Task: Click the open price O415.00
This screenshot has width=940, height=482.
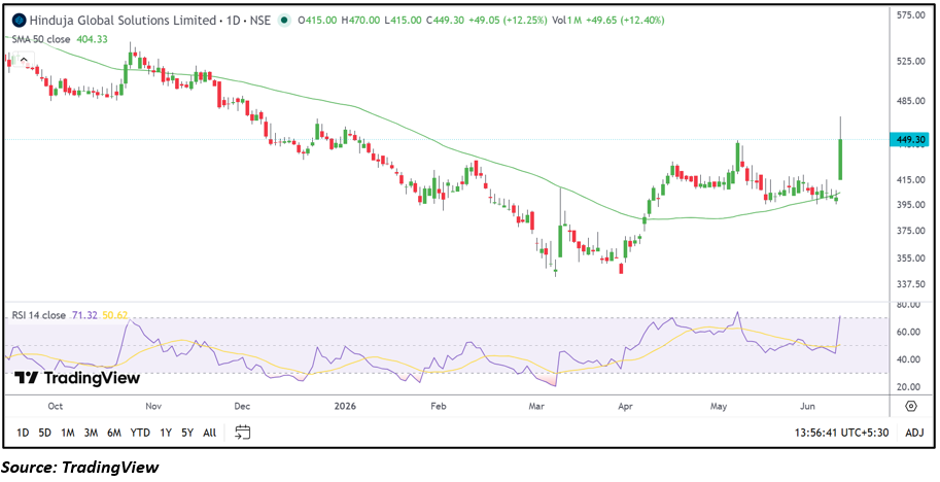Action: pos(317,20)
